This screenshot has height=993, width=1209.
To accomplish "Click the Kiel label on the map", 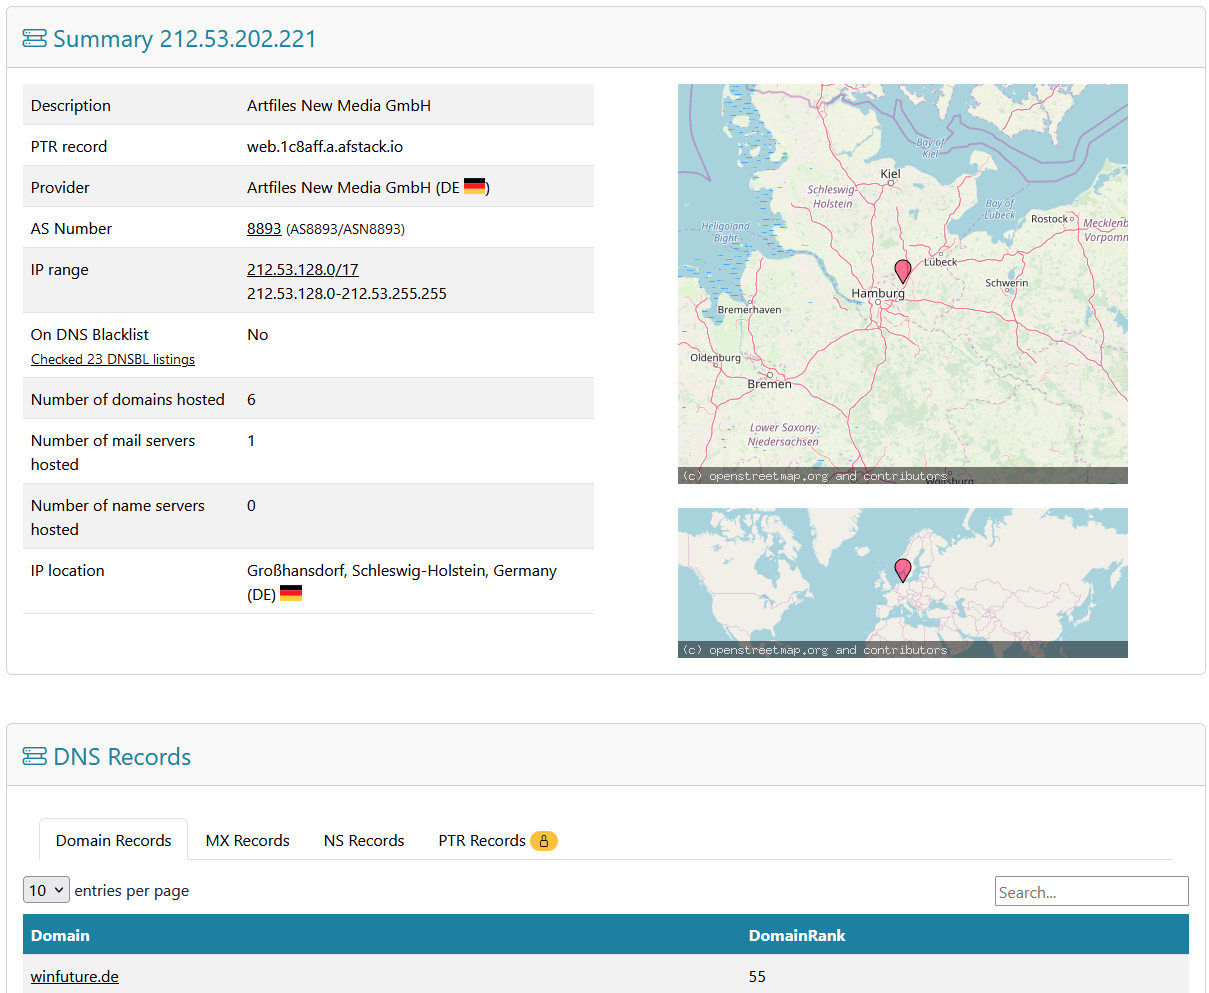I will point(890,174).
